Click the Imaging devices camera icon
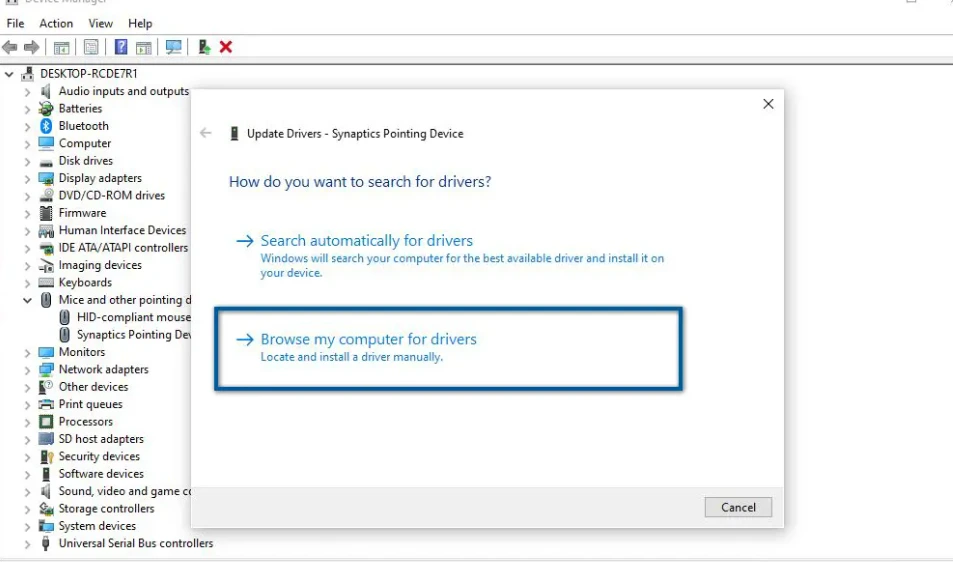The image size is (953, 562). [x=46, y=266]
